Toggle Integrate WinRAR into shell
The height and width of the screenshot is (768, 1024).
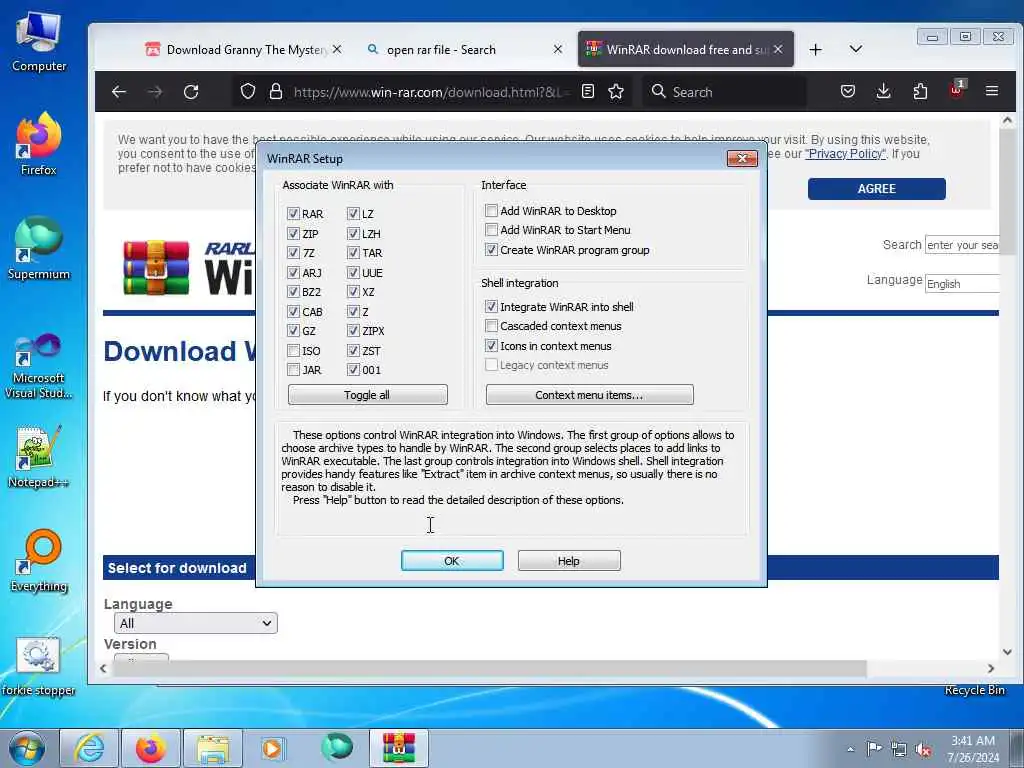point(491,306)
